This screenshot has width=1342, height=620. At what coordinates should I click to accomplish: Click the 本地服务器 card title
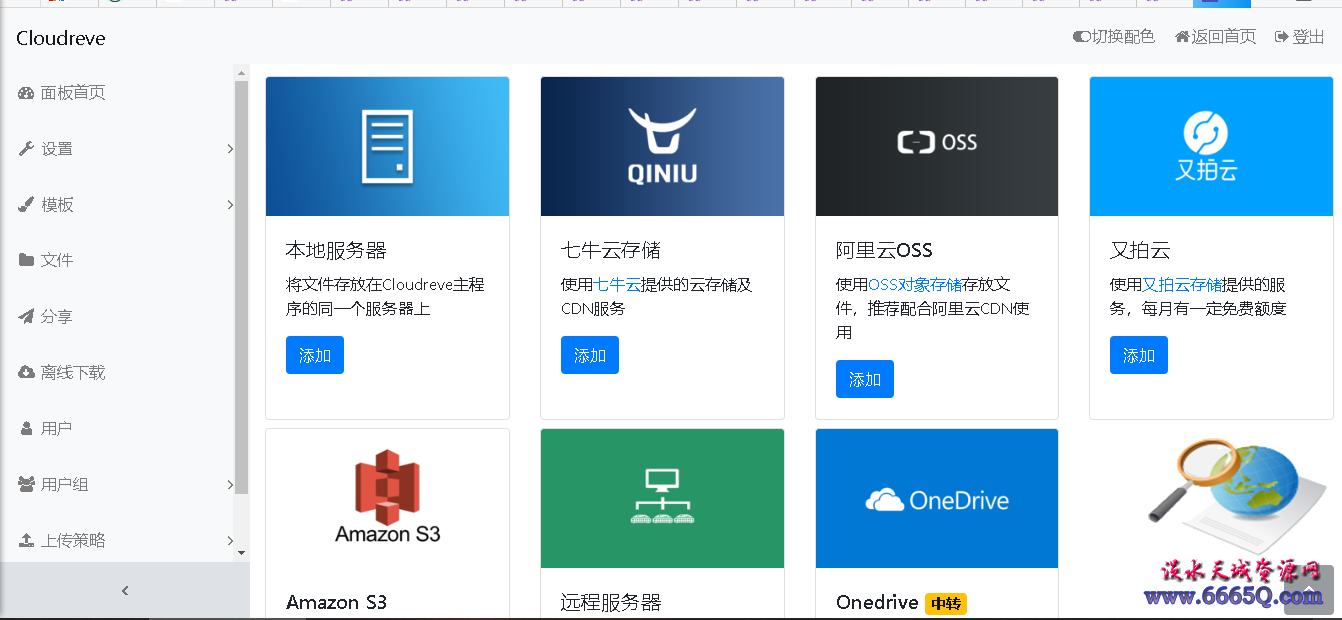pos(336,250)
